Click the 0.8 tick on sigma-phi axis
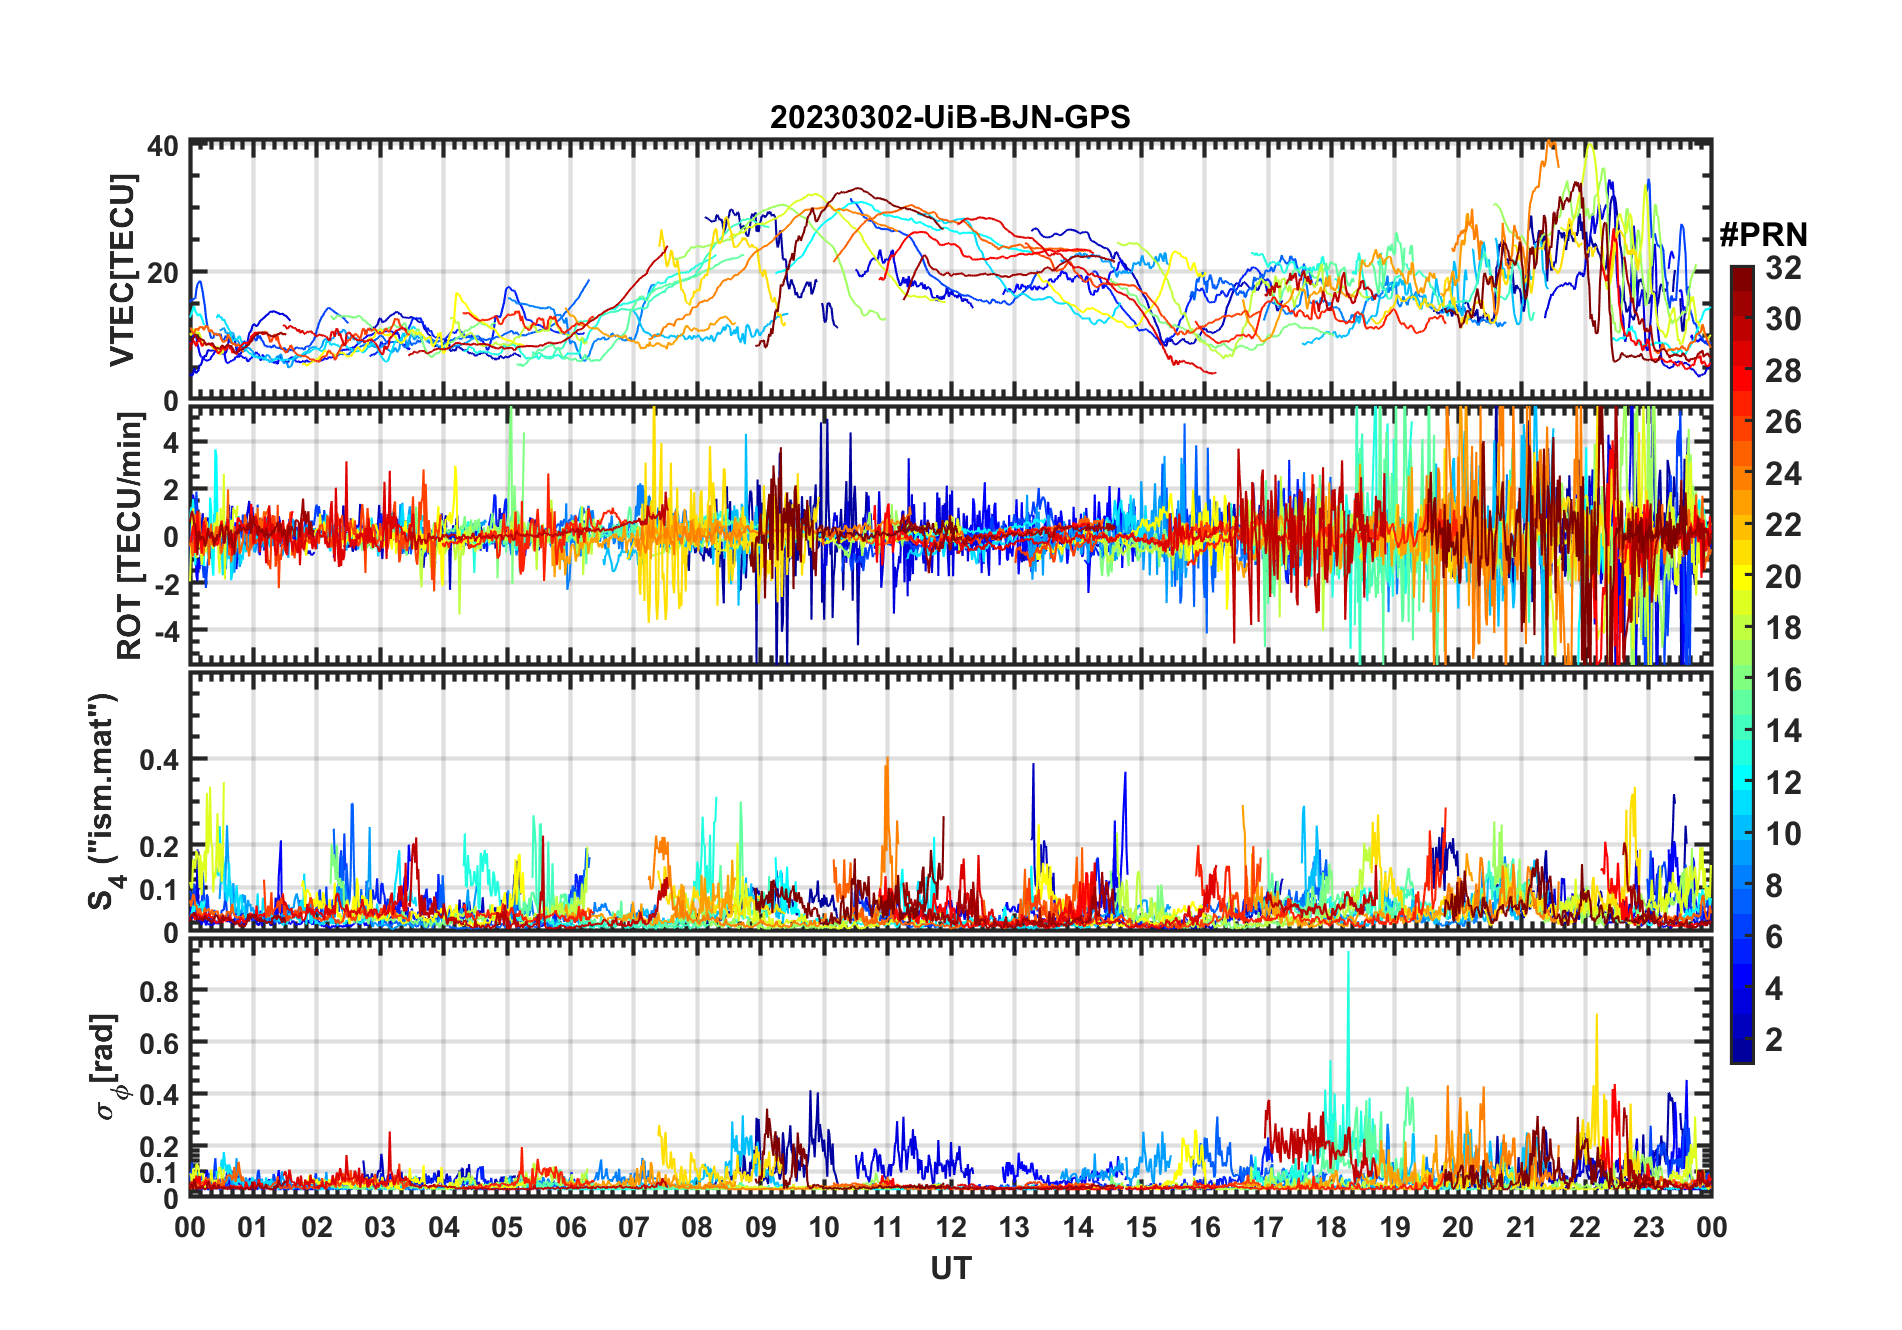 [159, 991]
